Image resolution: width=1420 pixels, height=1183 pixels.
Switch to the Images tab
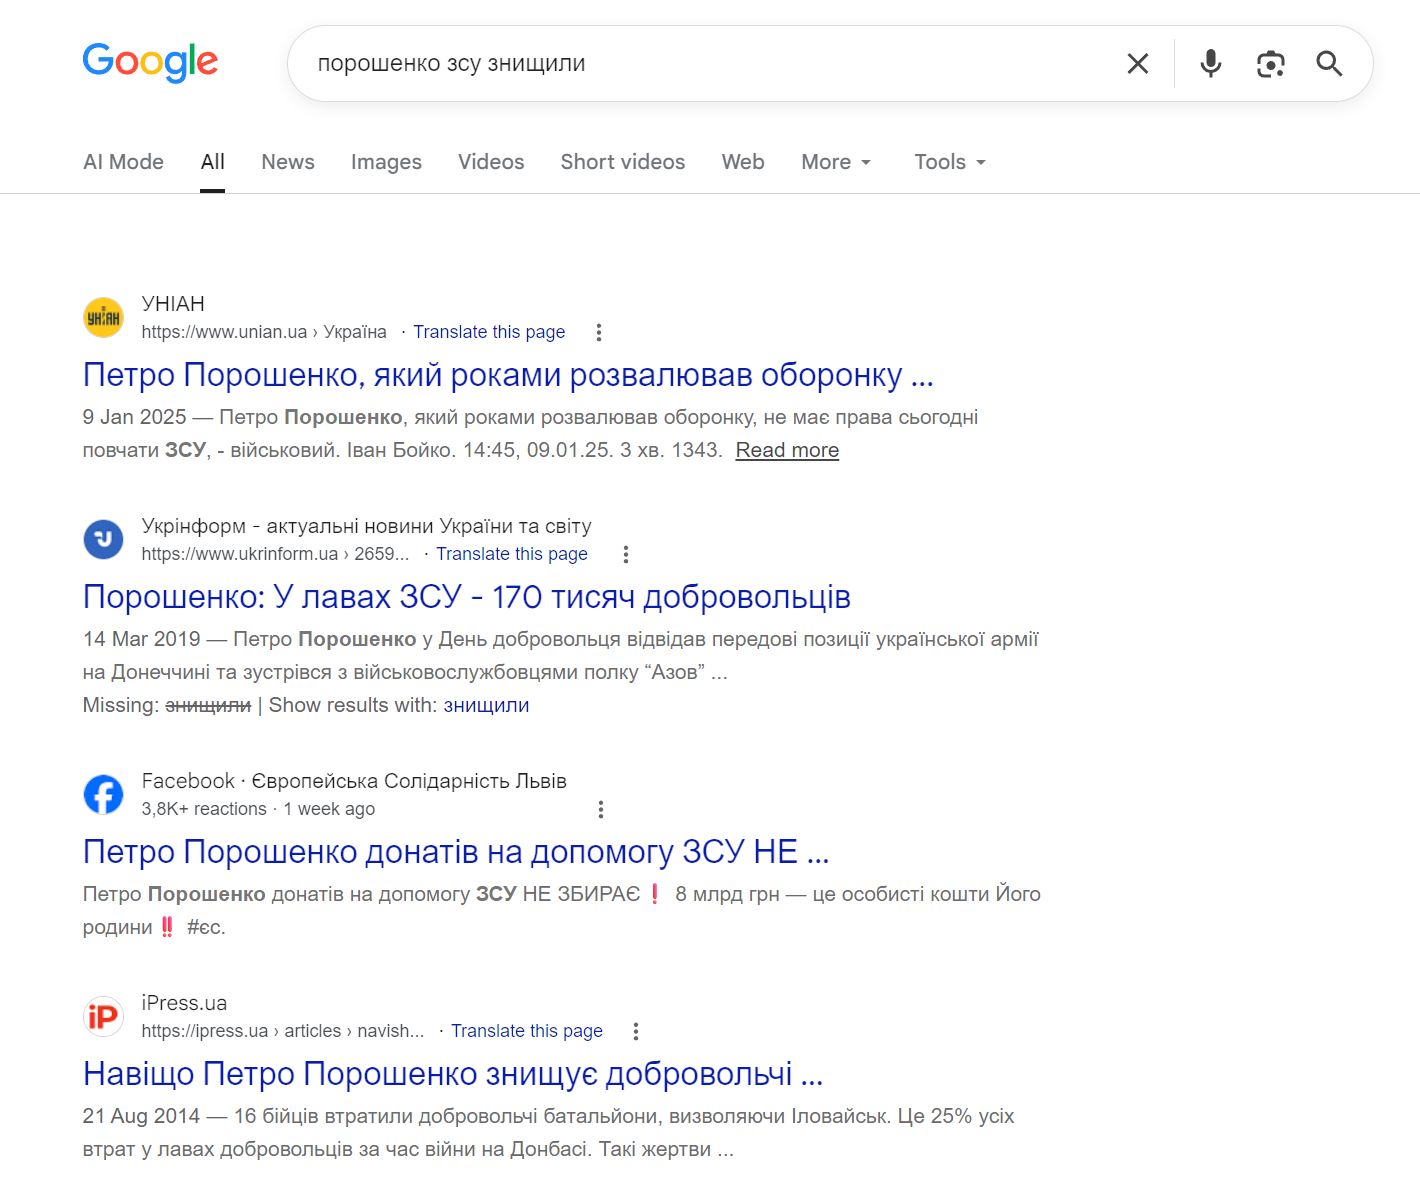coord(386,162)
